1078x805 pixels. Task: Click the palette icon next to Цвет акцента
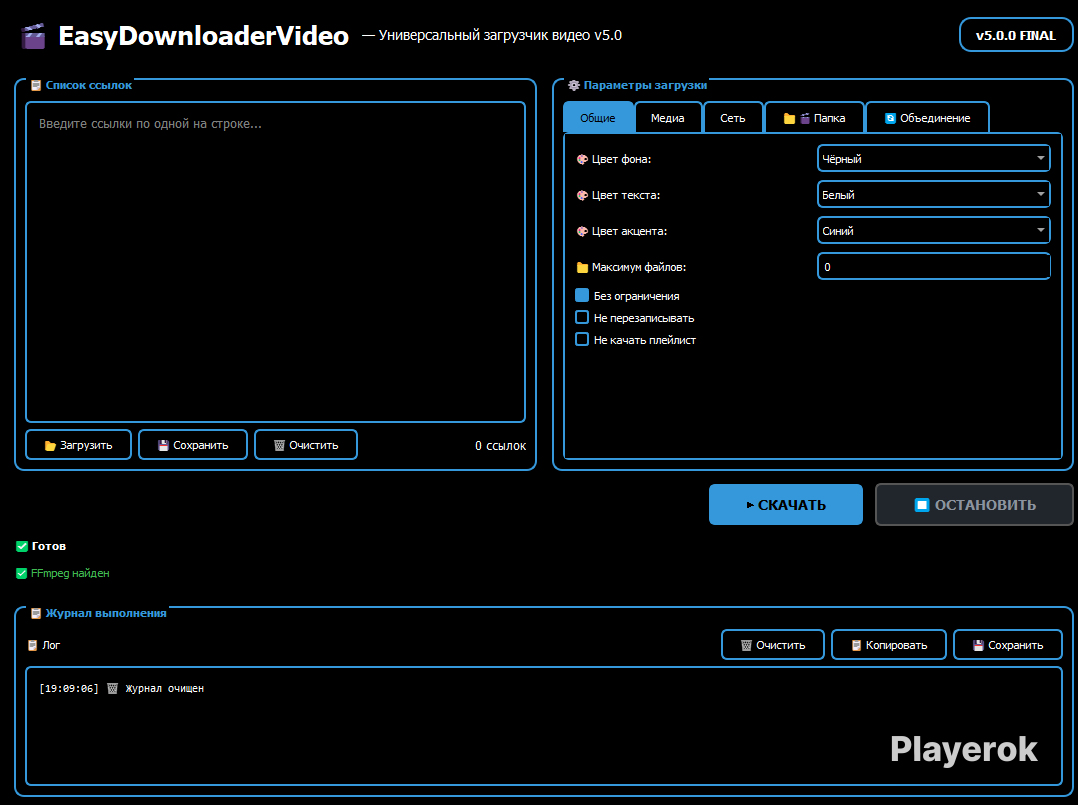point(582,231)
